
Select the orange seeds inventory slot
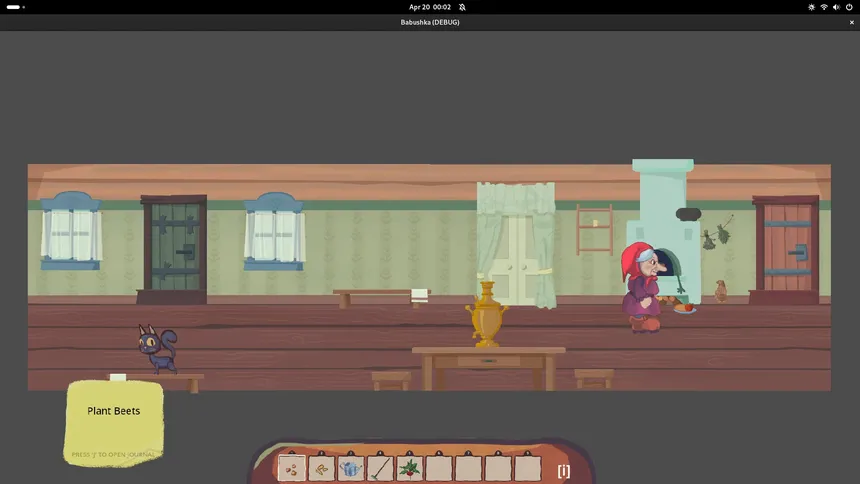coord(292,468)
